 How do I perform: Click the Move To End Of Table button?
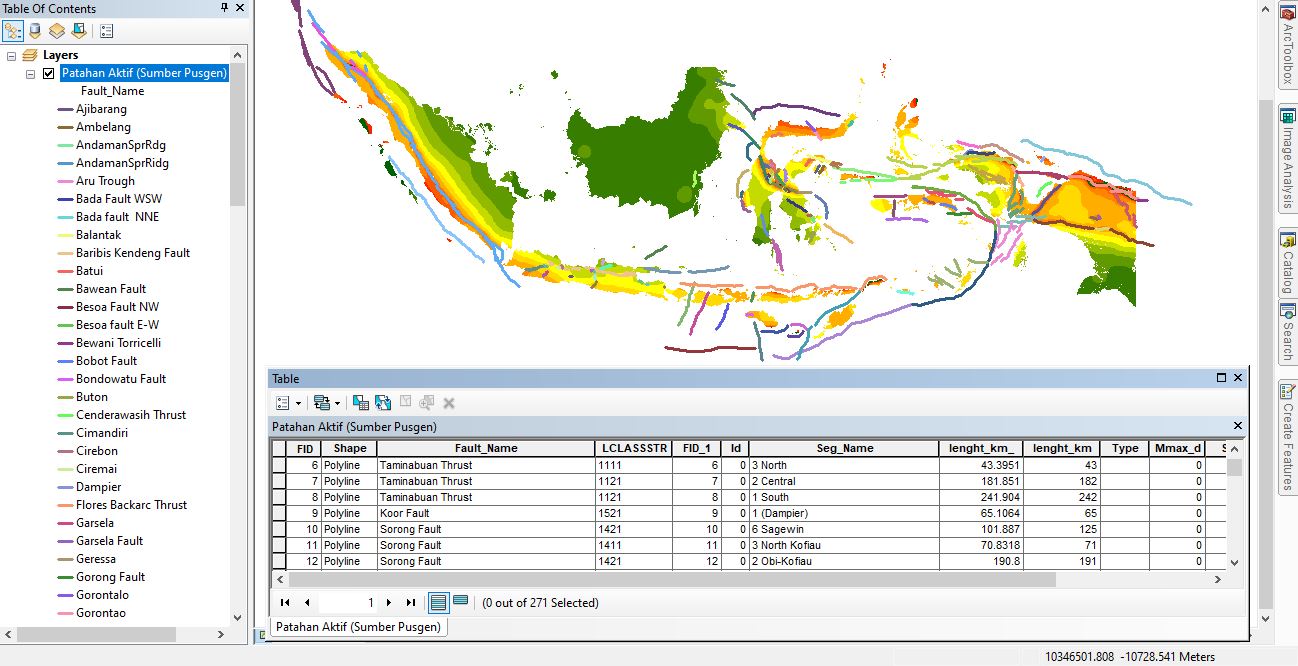(x=410, y=601)
